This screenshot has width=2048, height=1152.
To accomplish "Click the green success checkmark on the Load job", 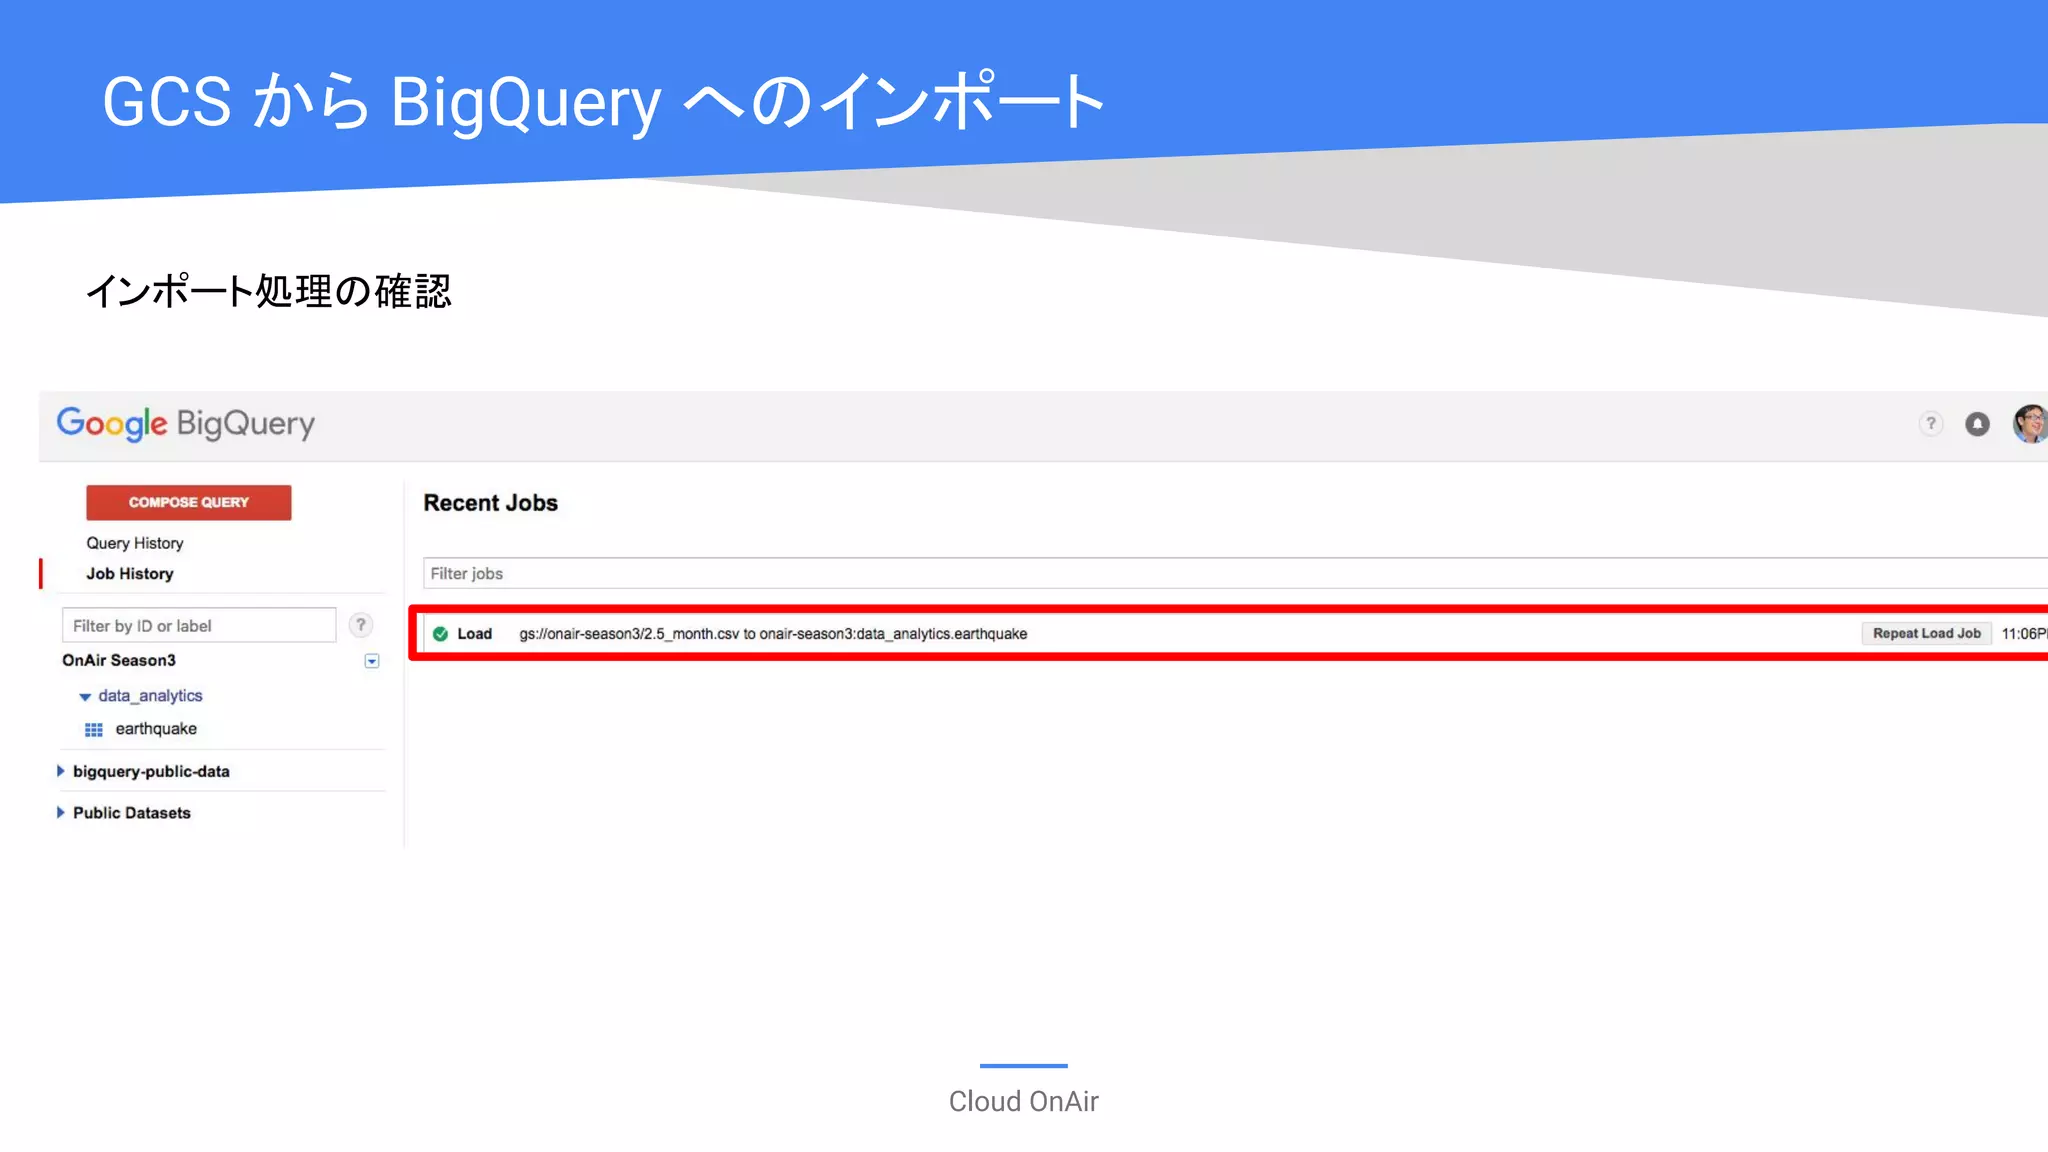I will click(x=440, y=634).
